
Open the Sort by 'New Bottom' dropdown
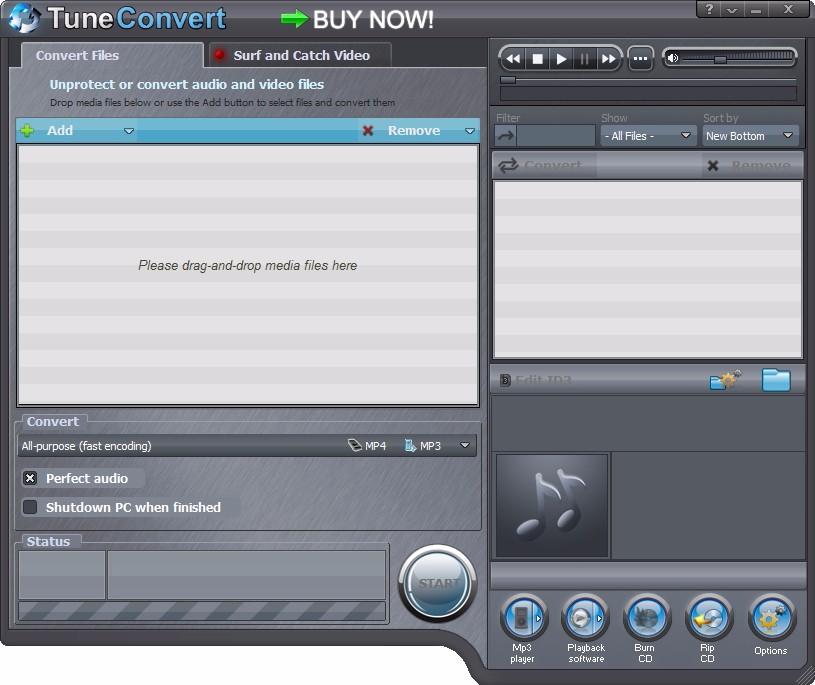[750, 136]
